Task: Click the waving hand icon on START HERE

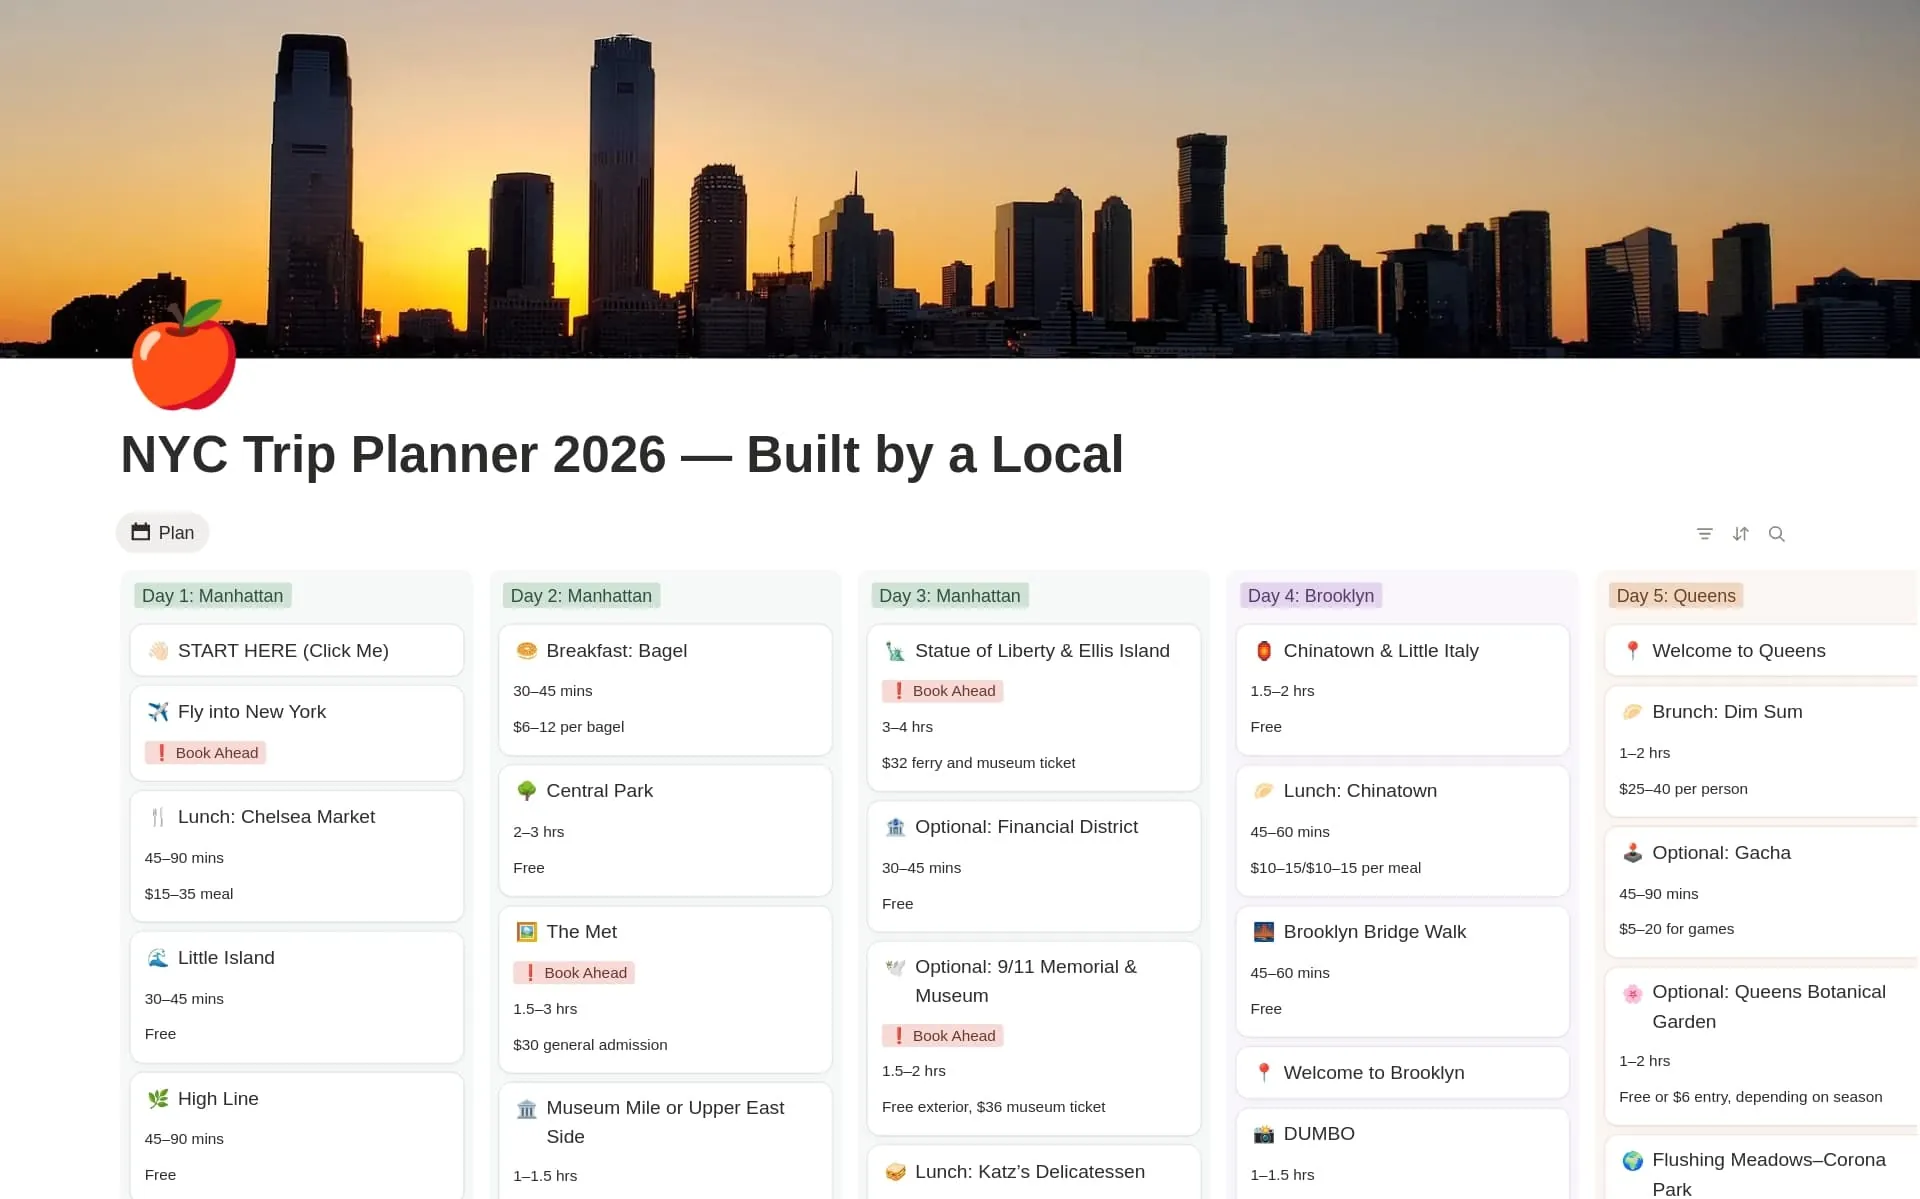Action: pyautogui.click(x=158, y=651)
